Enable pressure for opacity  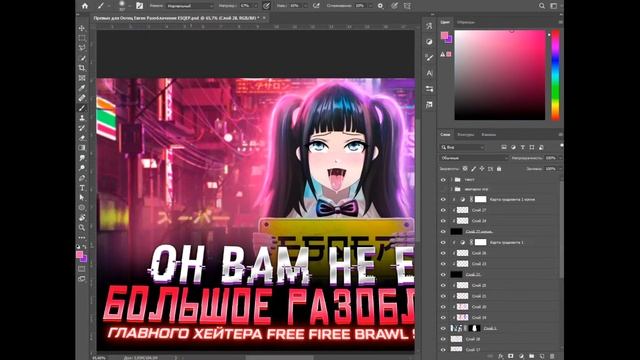(x=267, y=6)
